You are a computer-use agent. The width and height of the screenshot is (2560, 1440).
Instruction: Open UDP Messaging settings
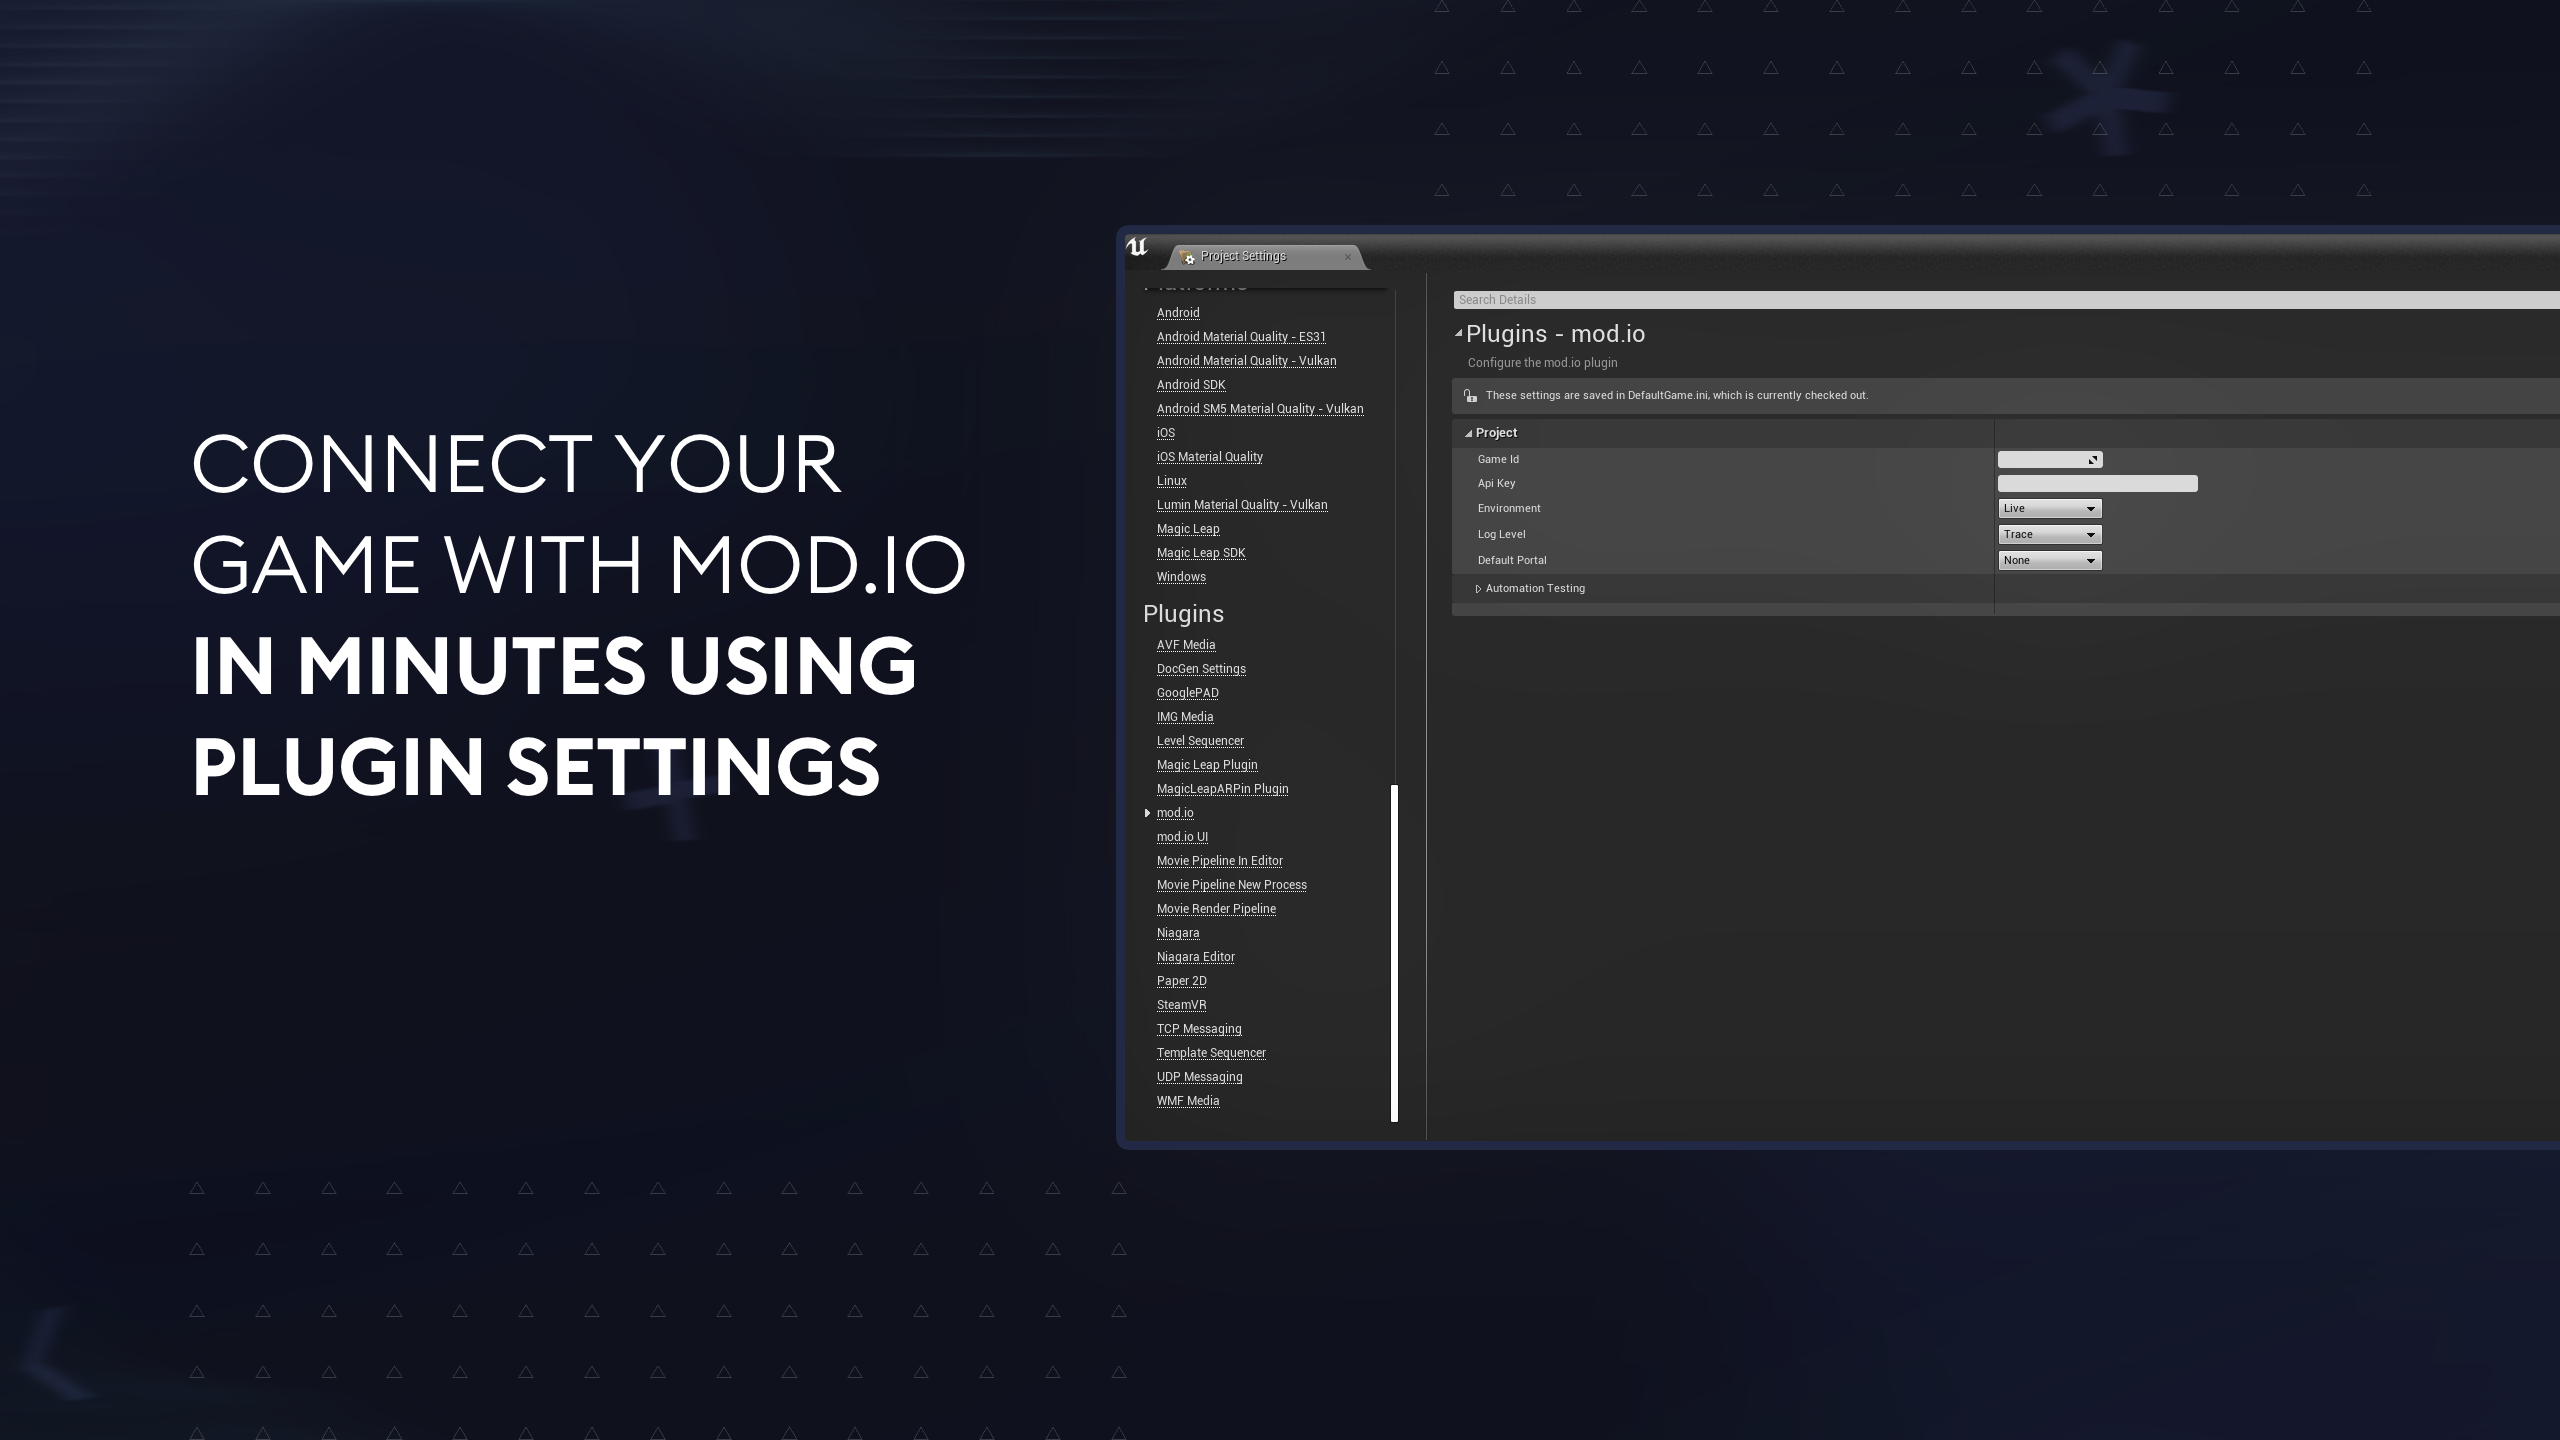click(1200, 1077)
